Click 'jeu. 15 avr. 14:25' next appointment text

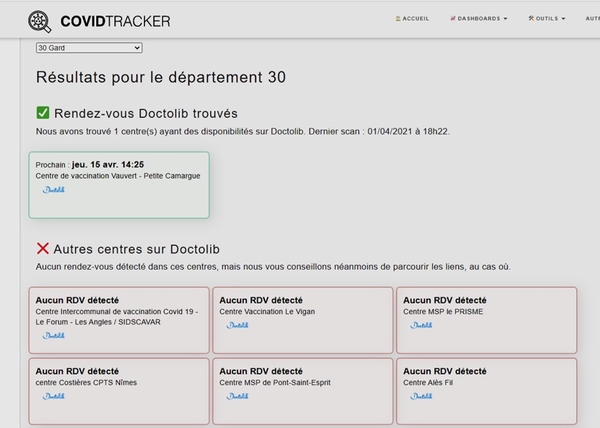pyautogui.click(x=108, y=164)
